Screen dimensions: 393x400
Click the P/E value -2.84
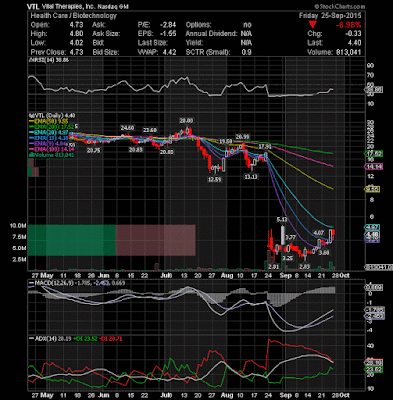[x=168, y=25]
